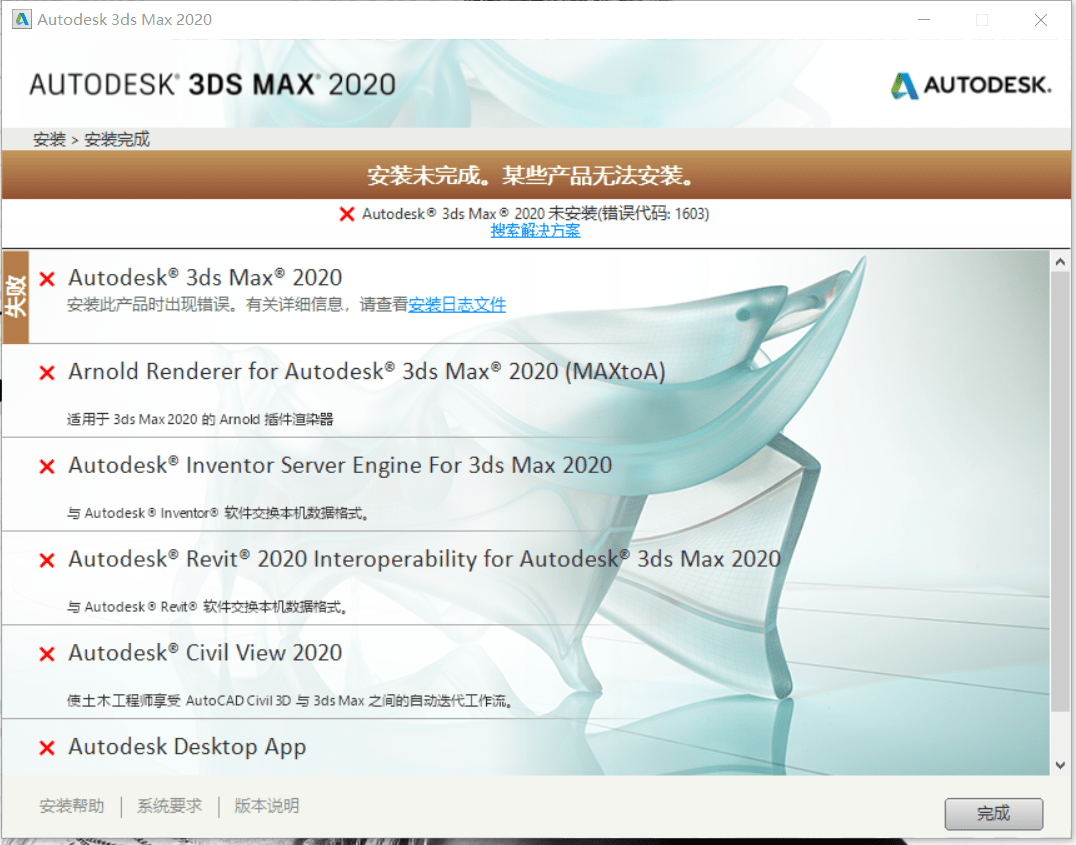Click the red X beside Autodesk 3ds Max 2020
Viewport: 1076px width, 845px height.
point(47,279)
